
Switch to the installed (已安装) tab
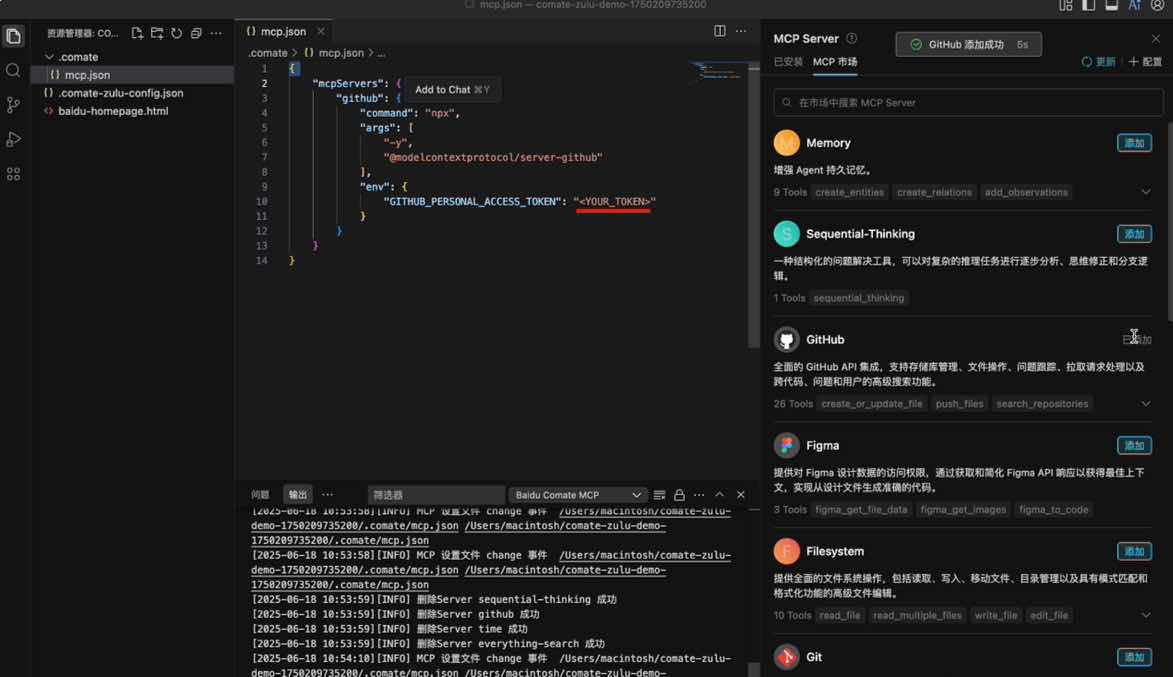[788, 61]
